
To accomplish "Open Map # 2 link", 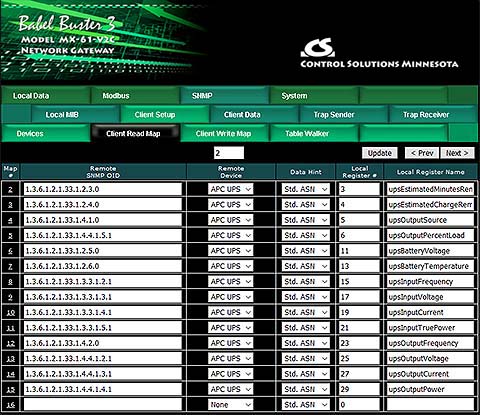I will (x=10, y=189).
